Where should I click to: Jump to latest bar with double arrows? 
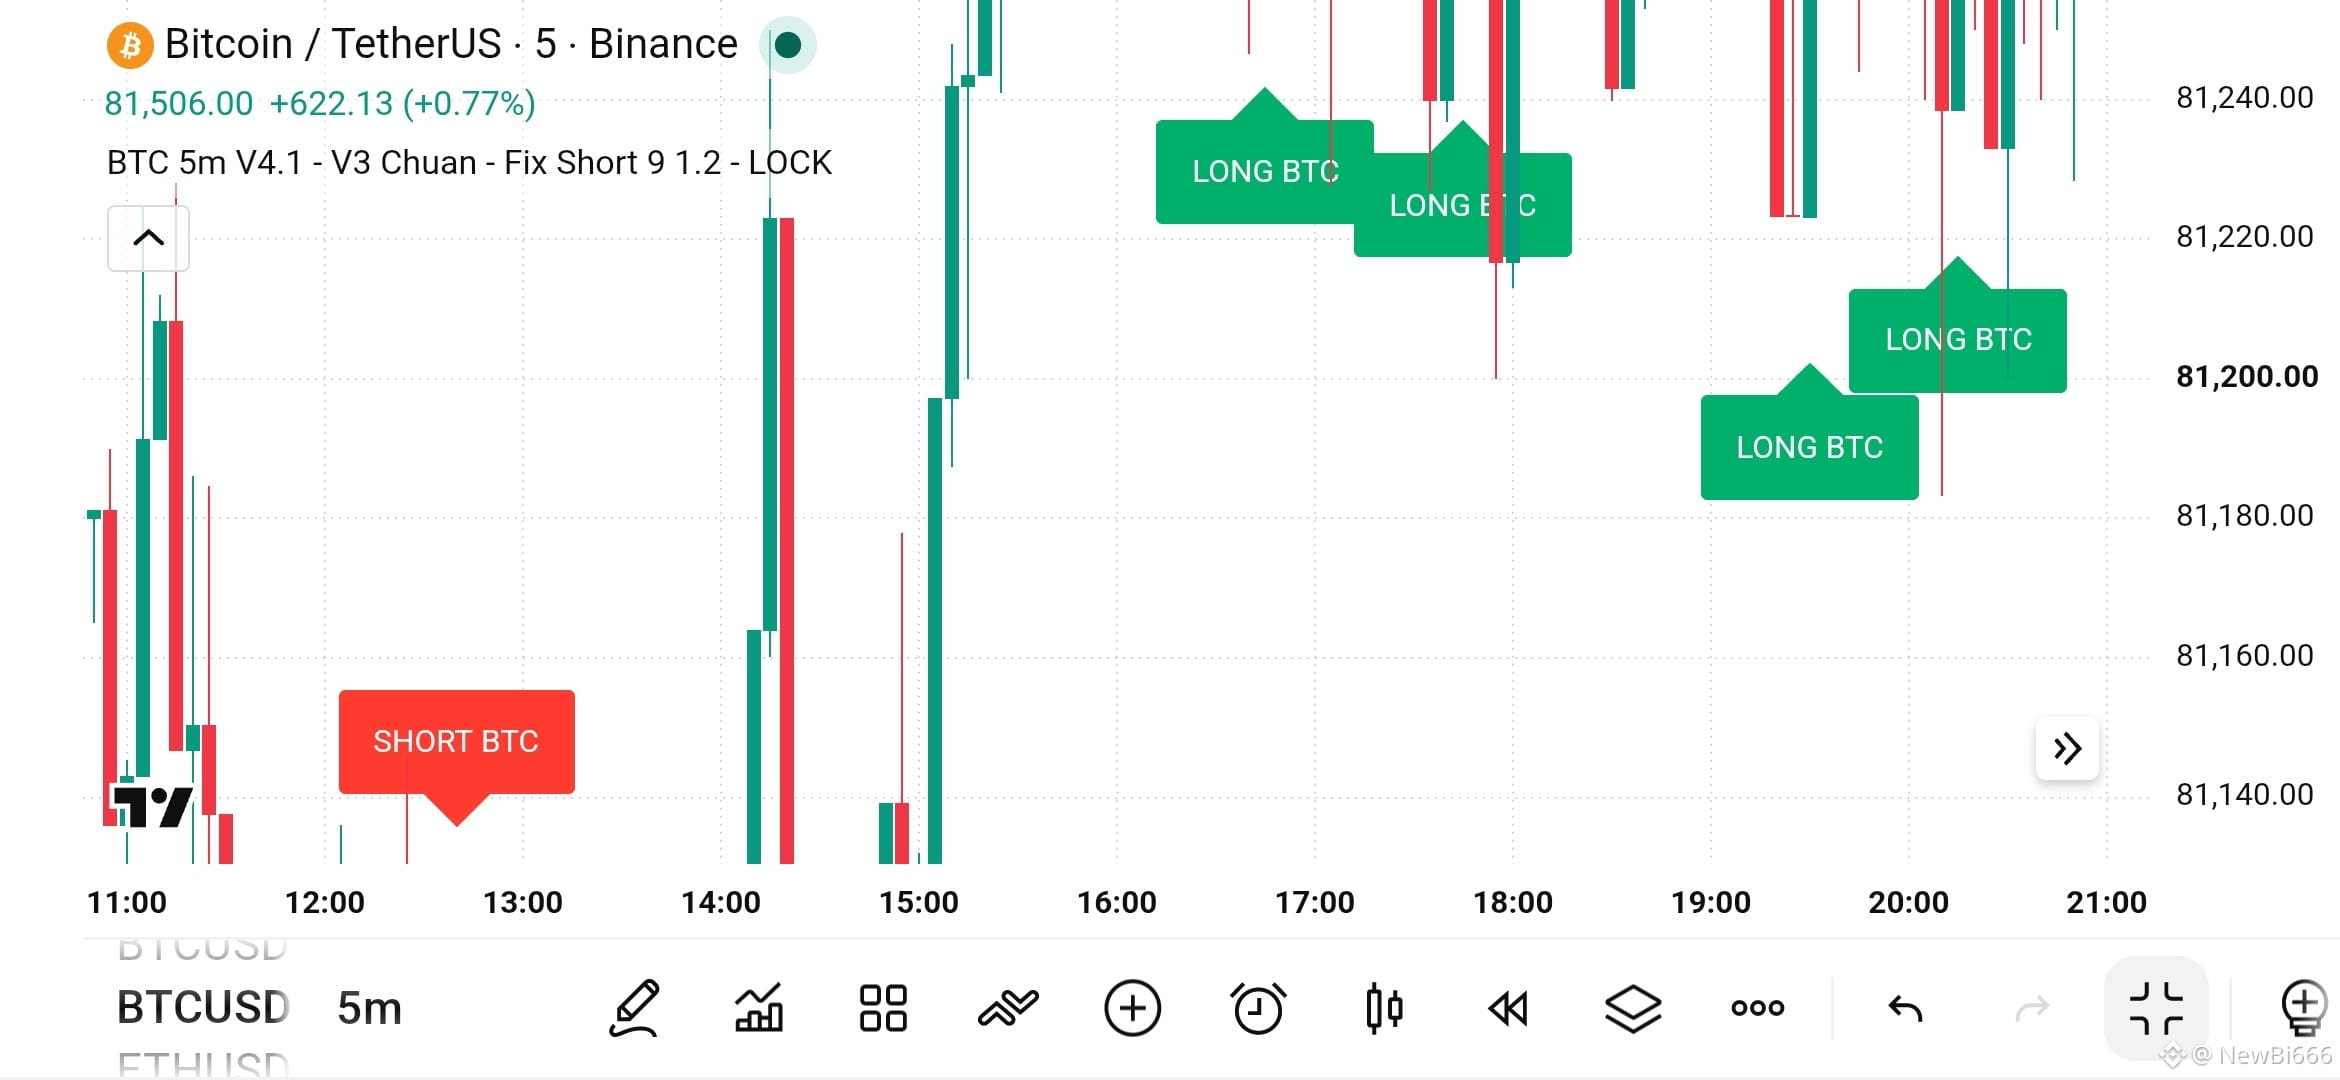[x=2067, y=748]
